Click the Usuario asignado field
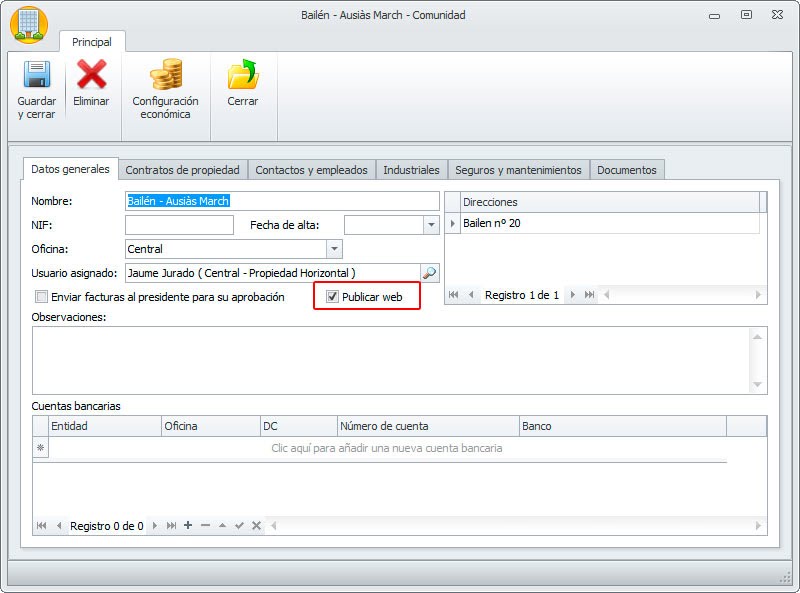Screen dimensions: 800x593 273,273
